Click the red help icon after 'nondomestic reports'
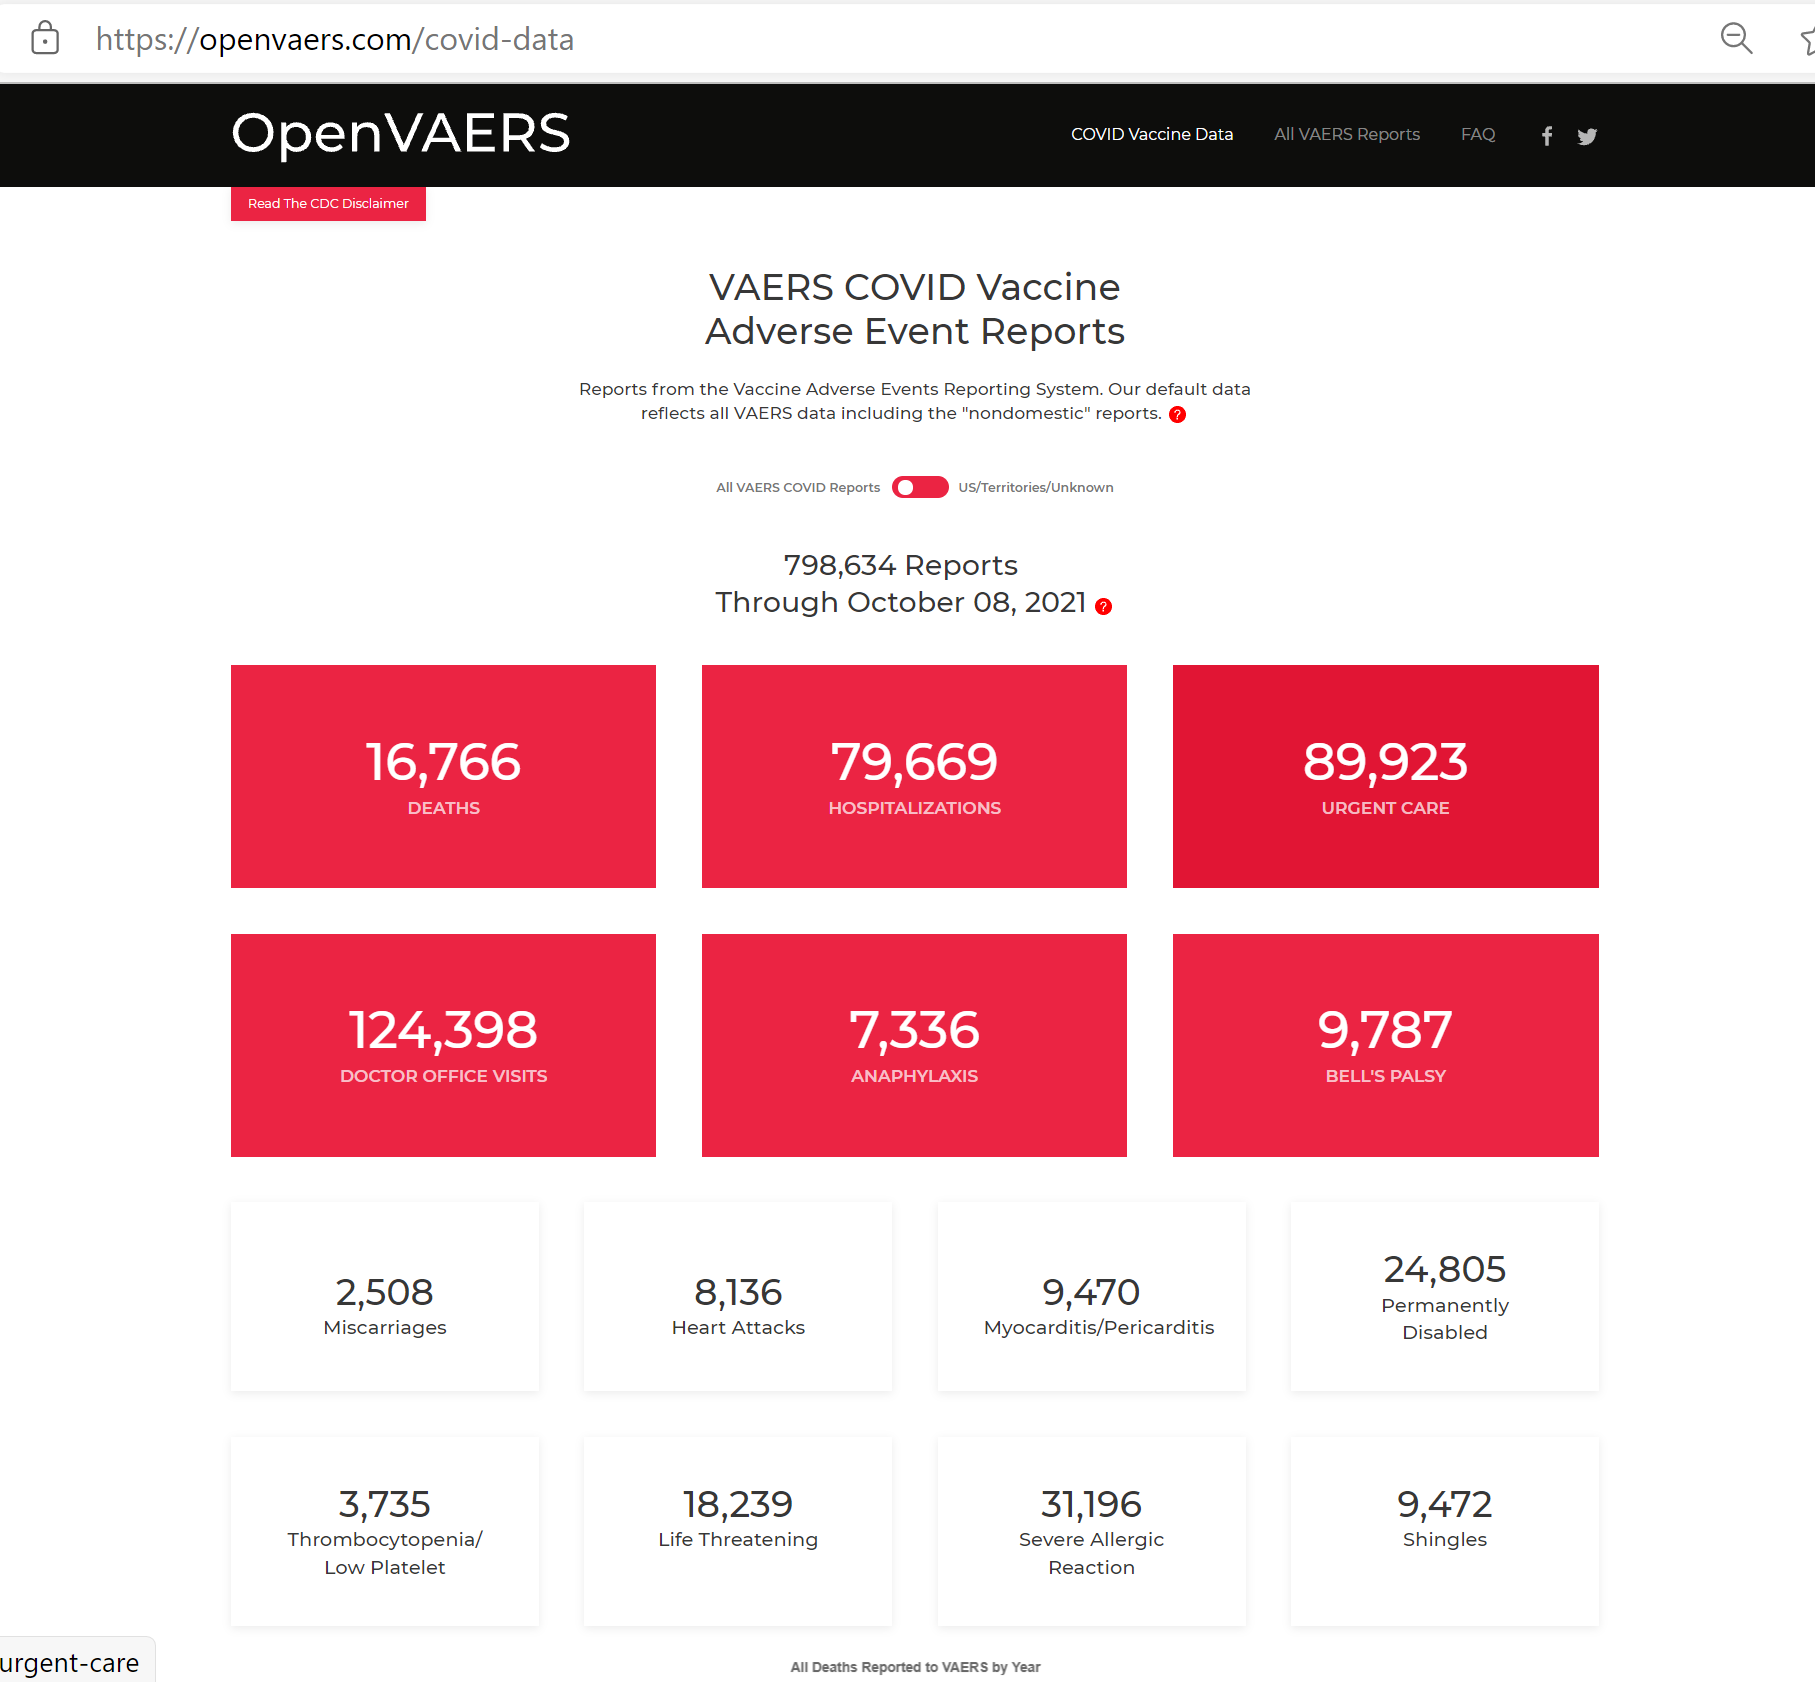Viewport: 1815px width, 1682px height. tap(1177, 414)
